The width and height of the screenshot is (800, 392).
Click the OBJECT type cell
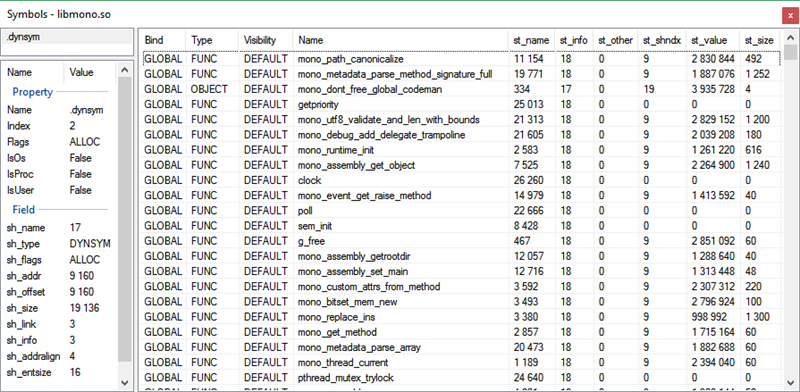coord(209,89)
